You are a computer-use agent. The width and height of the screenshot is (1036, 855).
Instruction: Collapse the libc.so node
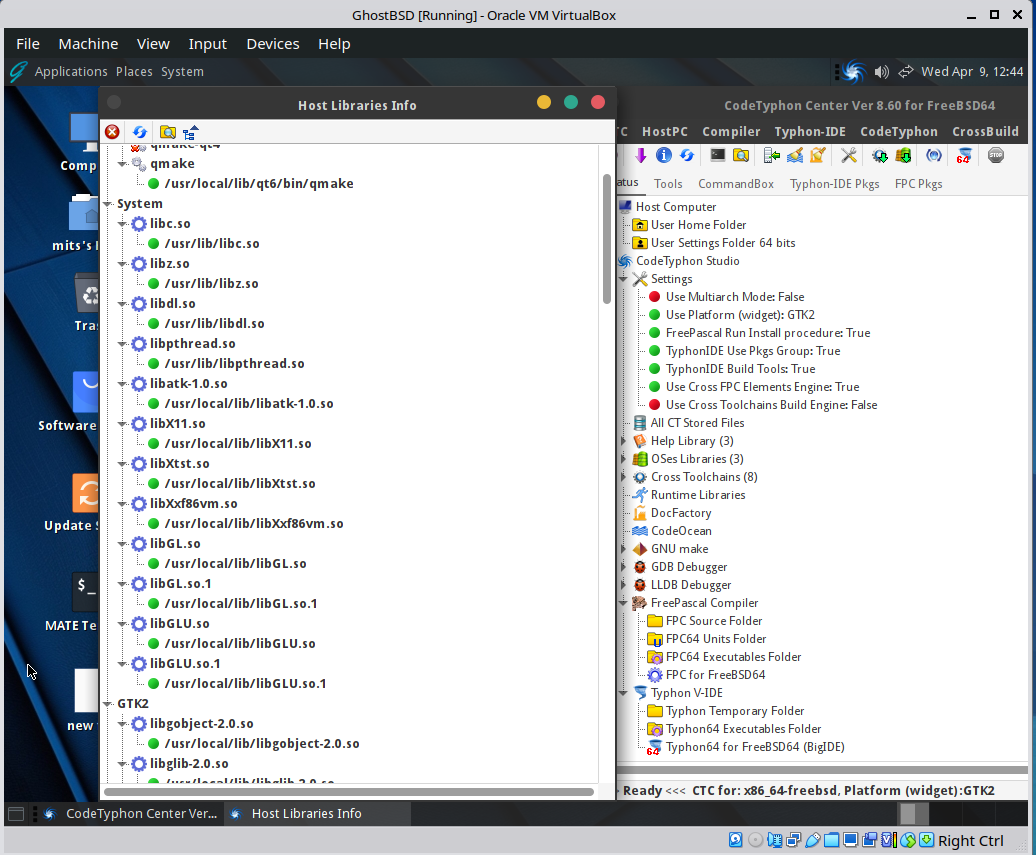click(122, 224)
